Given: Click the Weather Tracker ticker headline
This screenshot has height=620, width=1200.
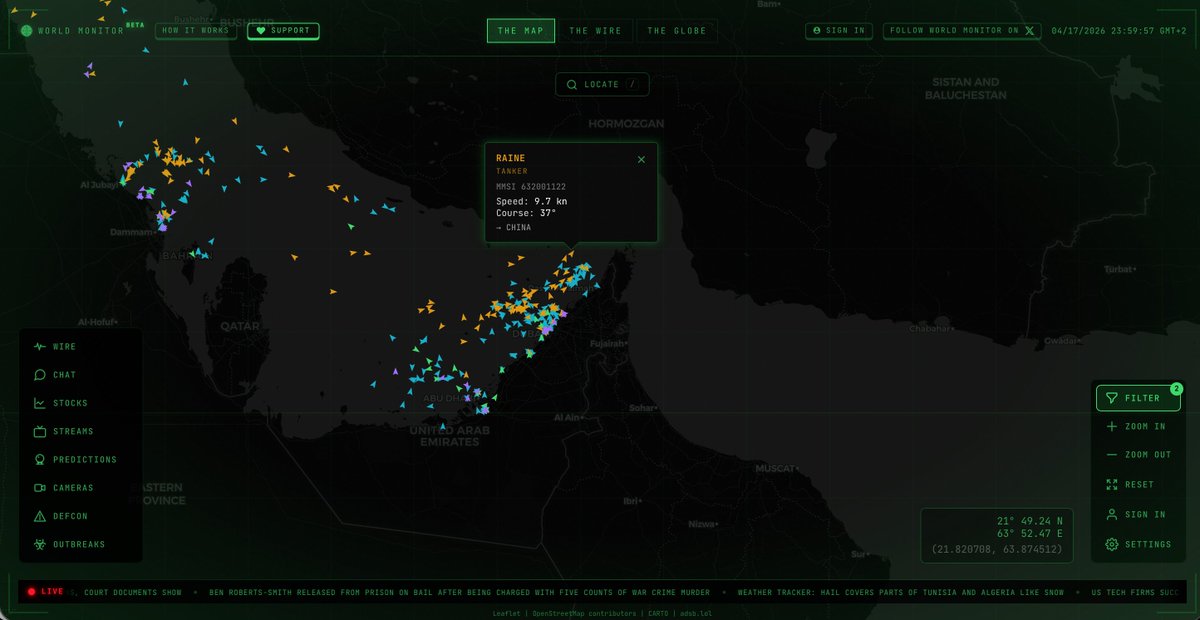Looking at the screenshot, I should [901, 592].
